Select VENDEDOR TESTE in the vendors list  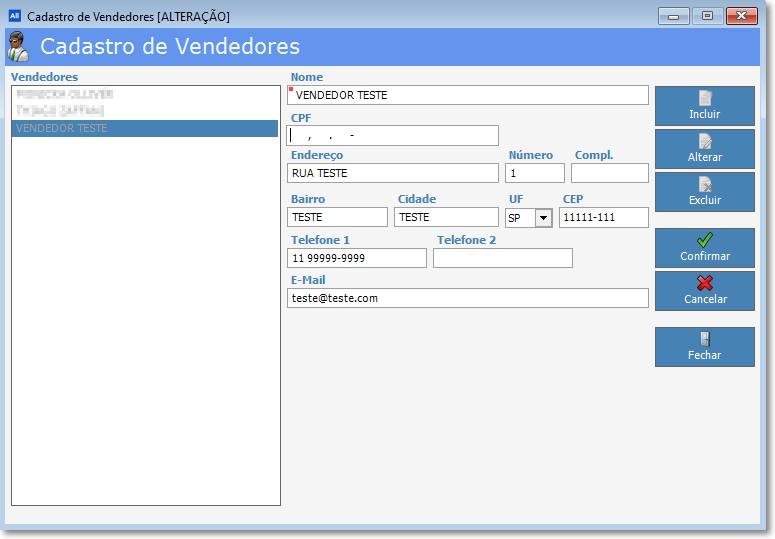click(x=144, y=129)
